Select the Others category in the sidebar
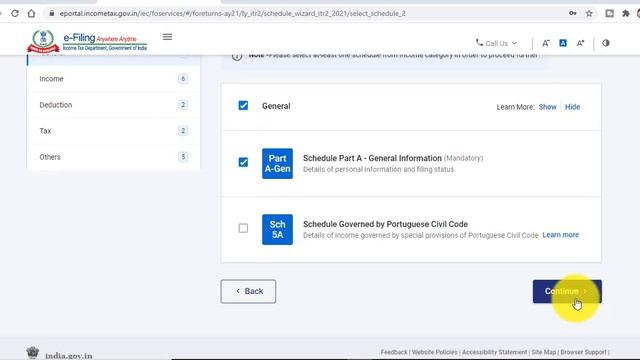This screenshot has width=640, height=360. tap(113, 157)
